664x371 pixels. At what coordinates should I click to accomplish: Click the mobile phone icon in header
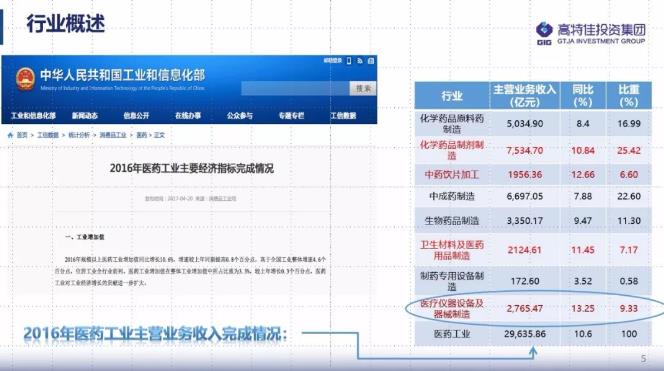[x=349, y=61]
